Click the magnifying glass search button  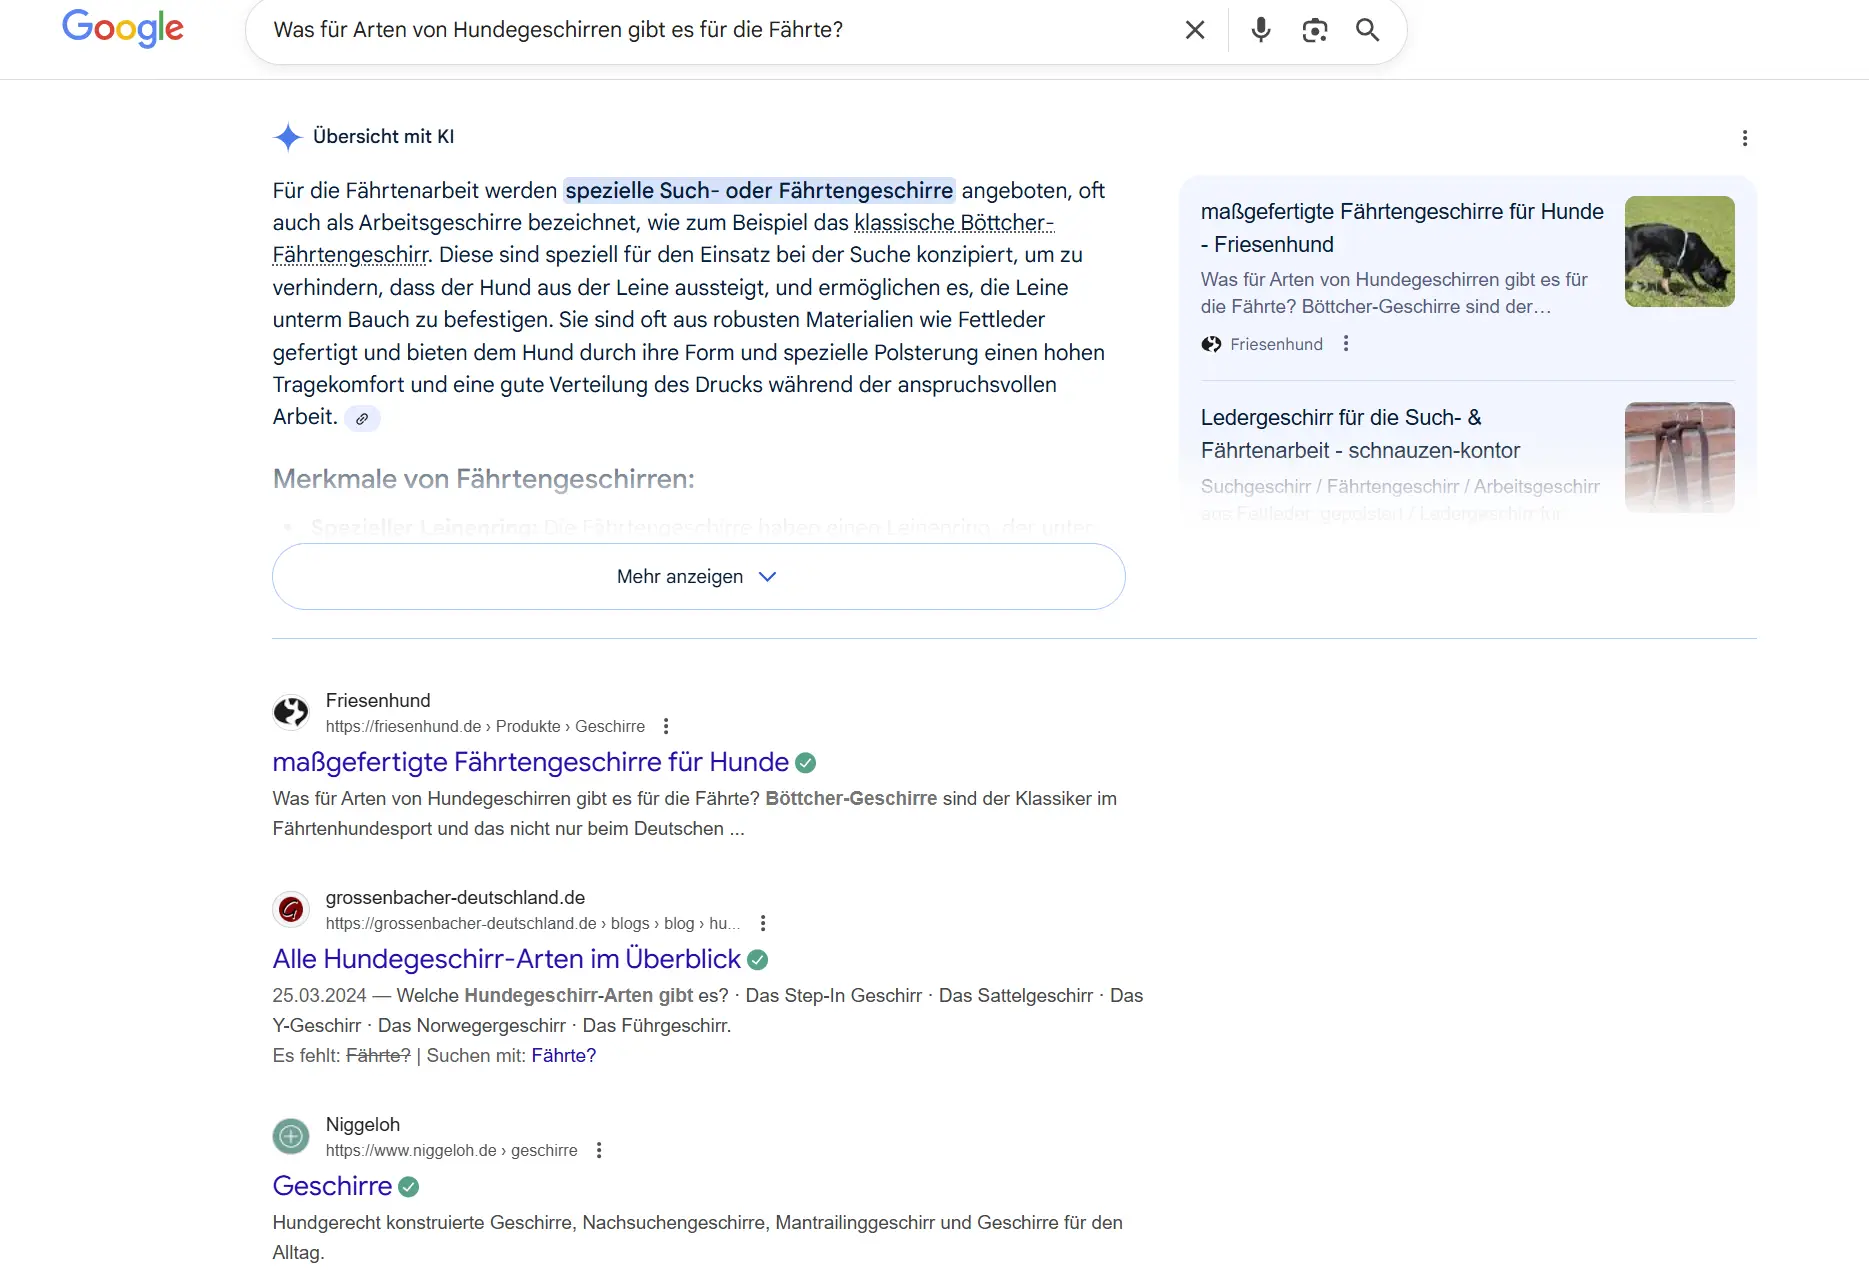[1367, 30]
